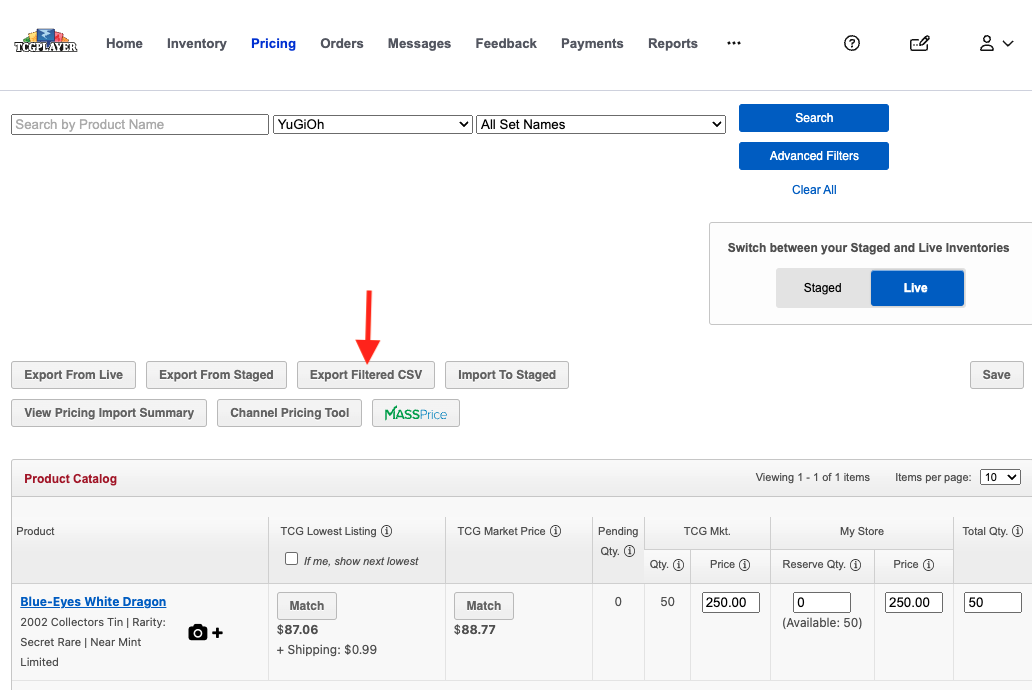Click Export Filtered CSV button

(366, 375)
